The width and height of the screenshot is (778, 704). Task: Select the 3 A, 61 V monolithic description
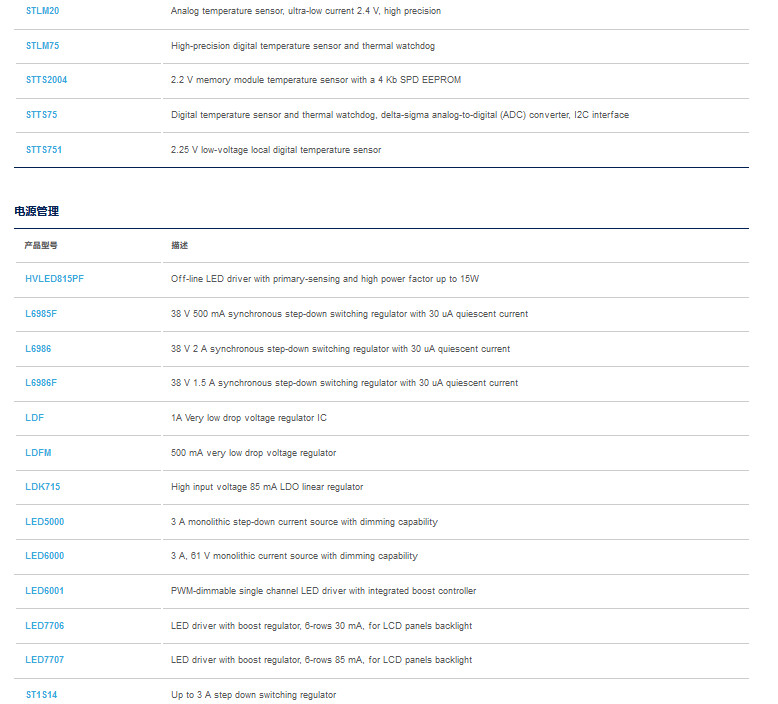coord(294,556)
